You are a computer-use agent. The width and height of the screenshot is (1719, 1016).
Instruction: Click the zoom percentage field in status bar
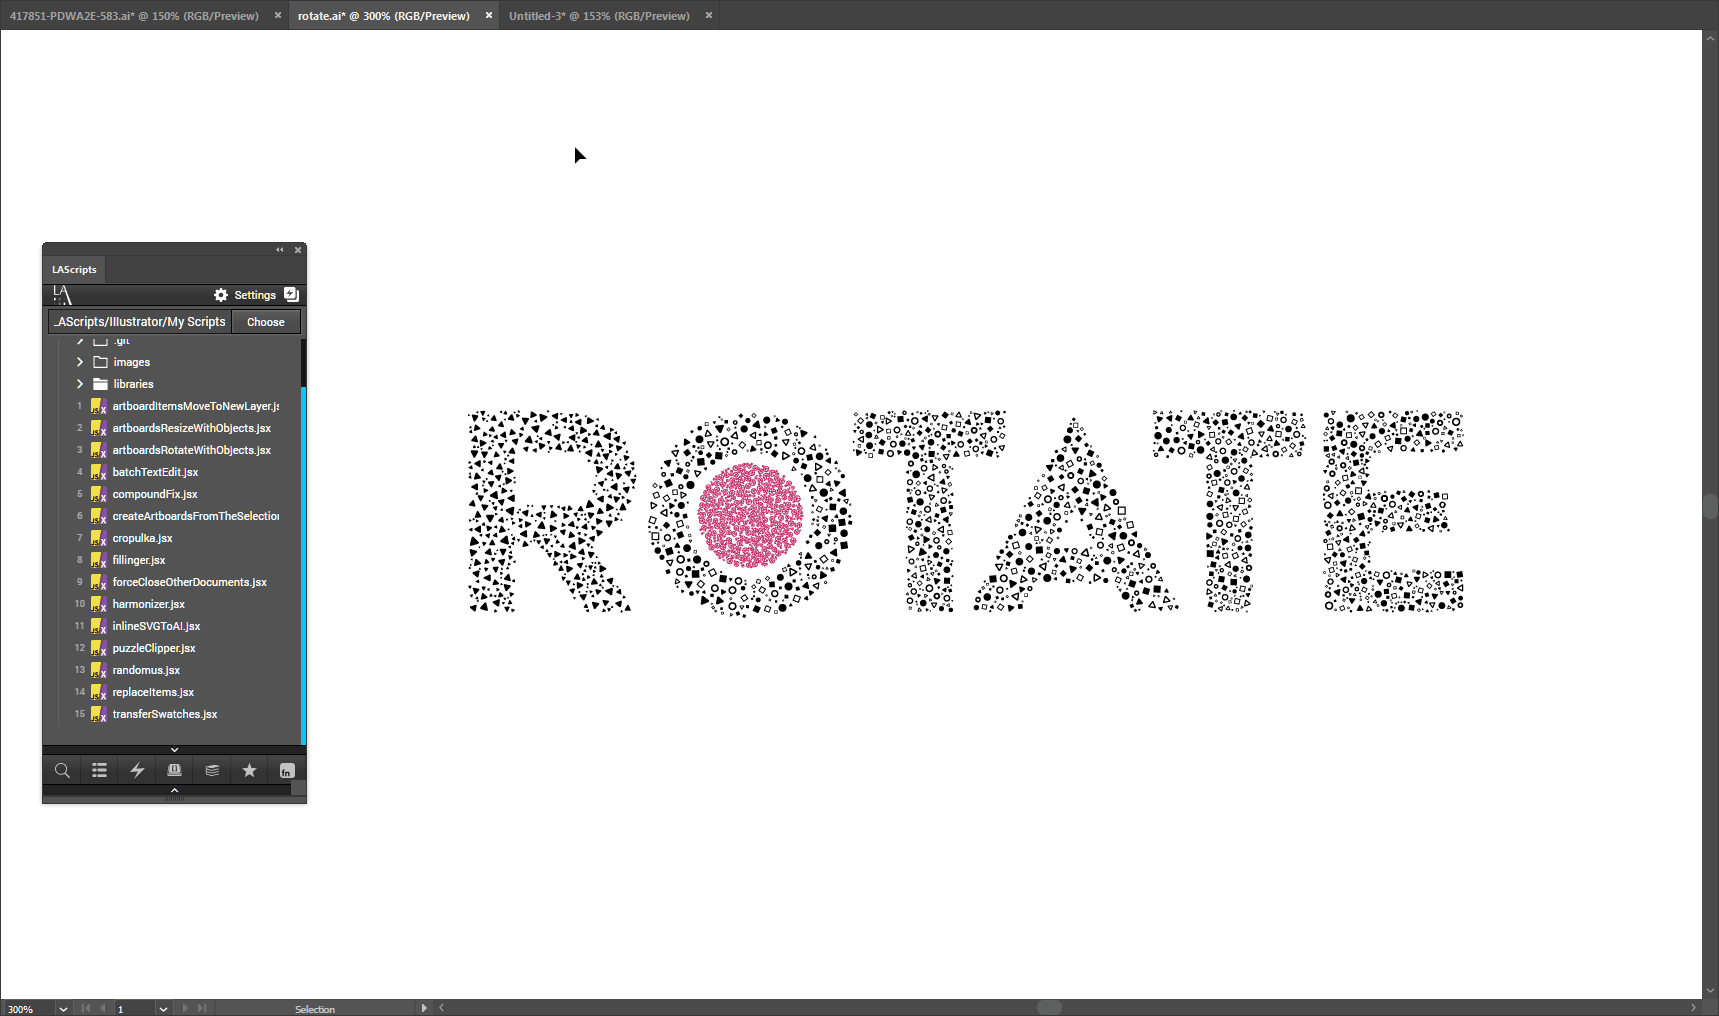click(x=28, y=1009)
